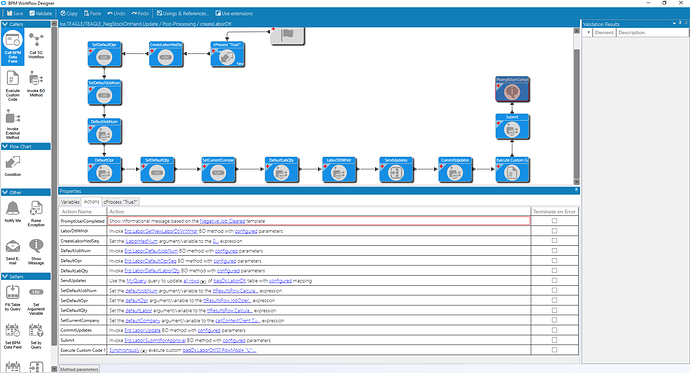Click the Validate toolbar button
Viewport: 690px width, 373px height.
point(41,13)
